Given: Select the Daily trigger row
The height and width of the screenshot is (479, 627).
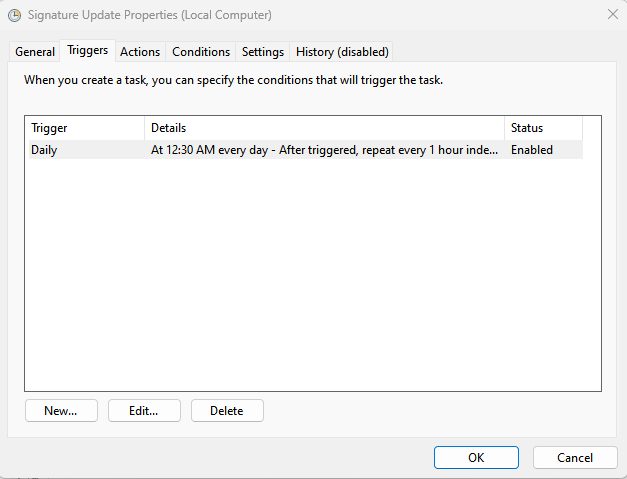Looking at the screenshot, I should (45, 150).
